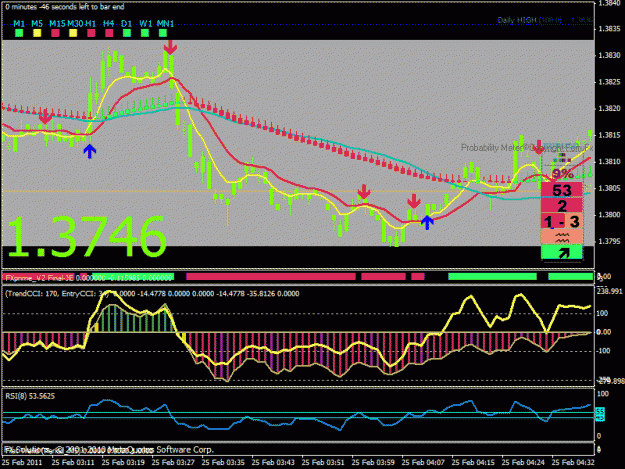625x469 pixels.
Task: Click the green signal square under D1
Action: coord(127,33)
